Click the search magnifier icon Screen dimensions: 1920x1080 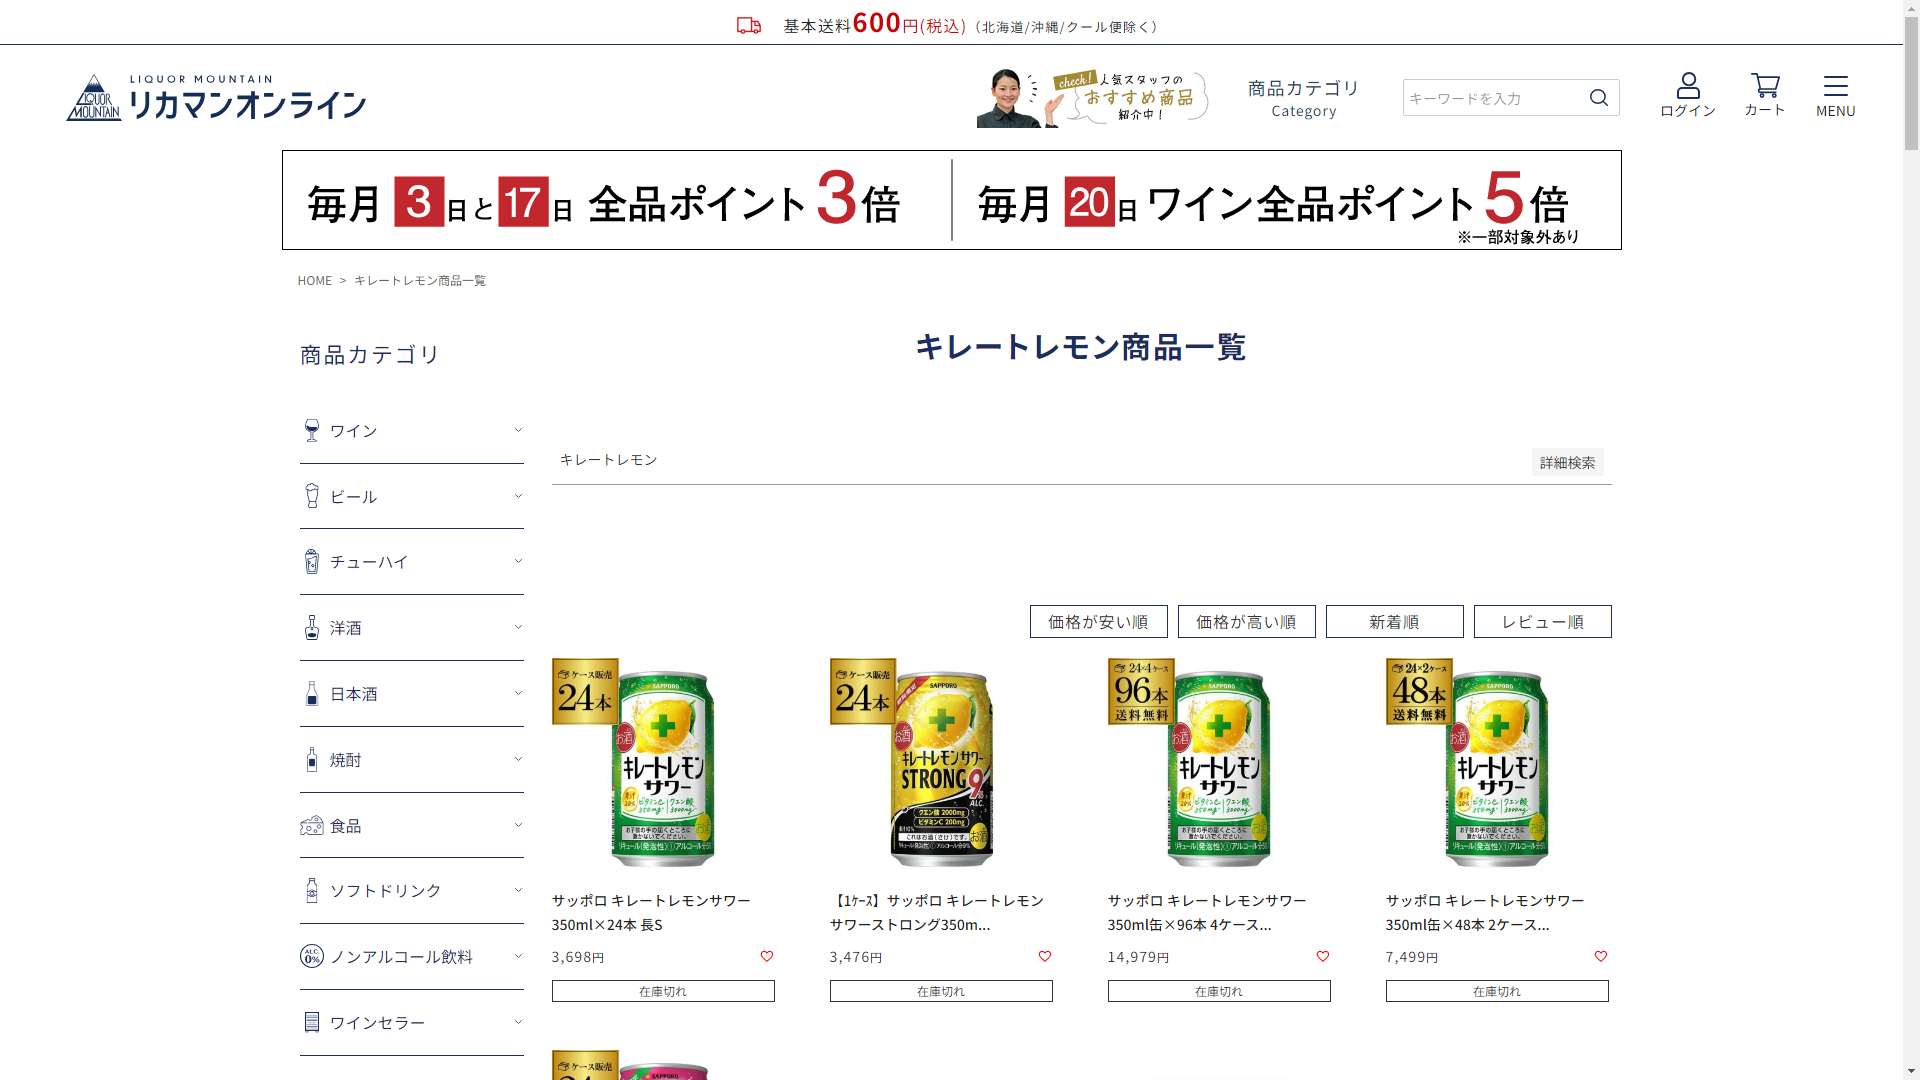(x=1598, y=97)
